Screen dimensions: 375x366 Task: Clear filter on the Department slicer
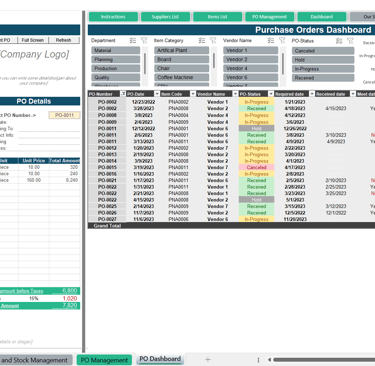coord(144,41)
